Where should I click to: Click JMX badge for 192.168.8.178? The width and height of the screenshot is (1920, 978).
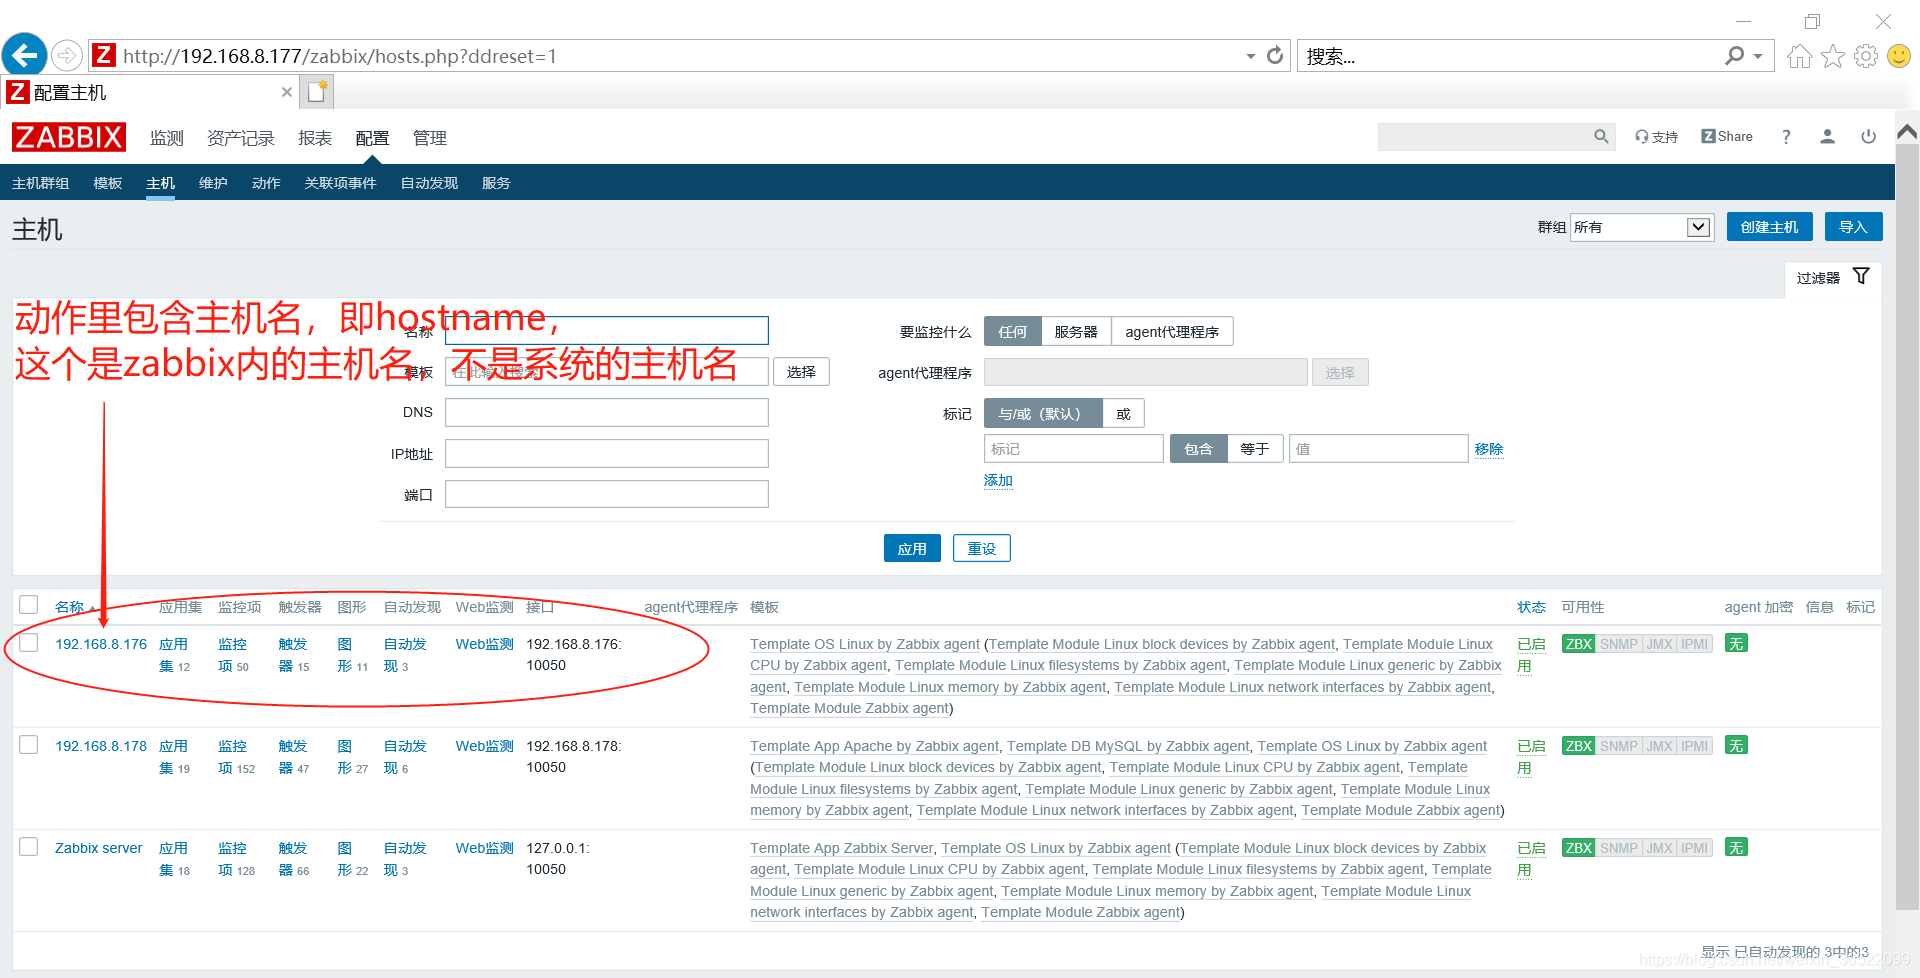pos(1660,746)
